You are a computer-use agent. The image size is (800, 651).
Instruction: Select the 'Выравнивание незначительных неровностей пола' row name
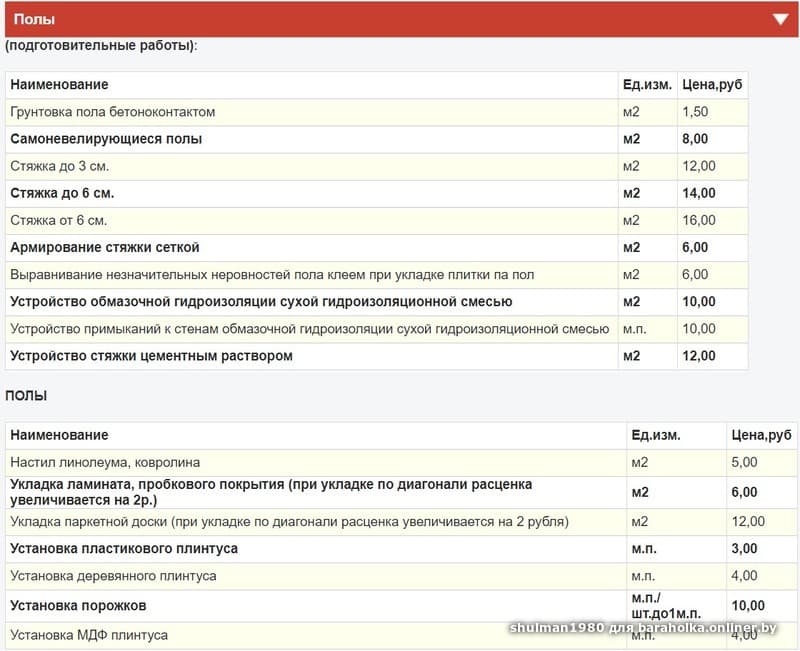[x=272, y=275]
